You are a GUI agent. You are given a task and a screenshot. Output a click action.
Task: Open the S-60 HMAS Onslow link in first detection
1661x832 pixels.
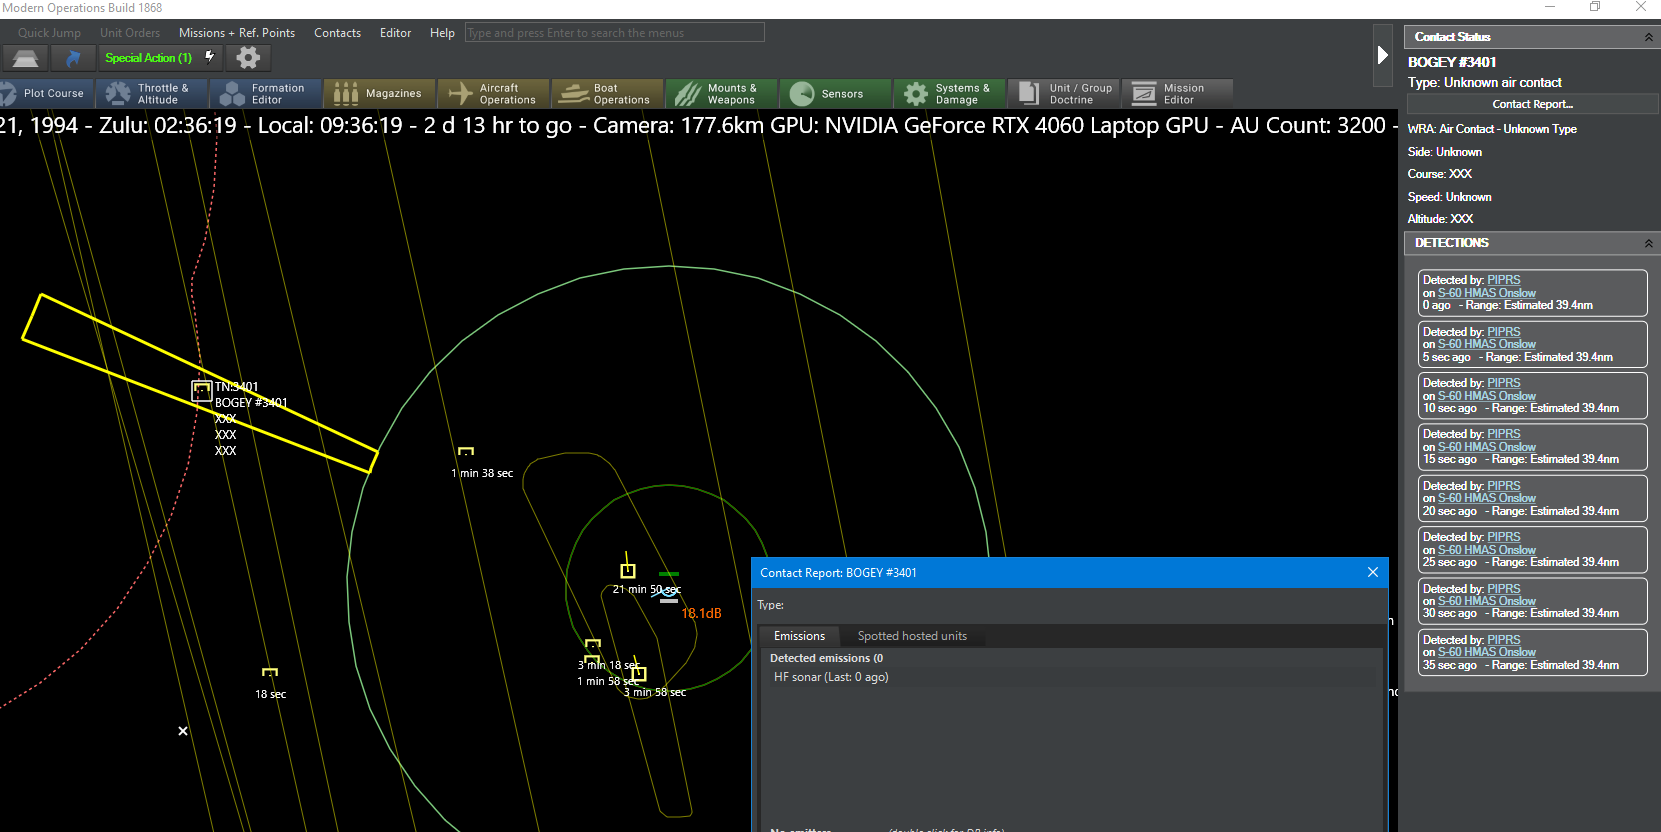1486,293
